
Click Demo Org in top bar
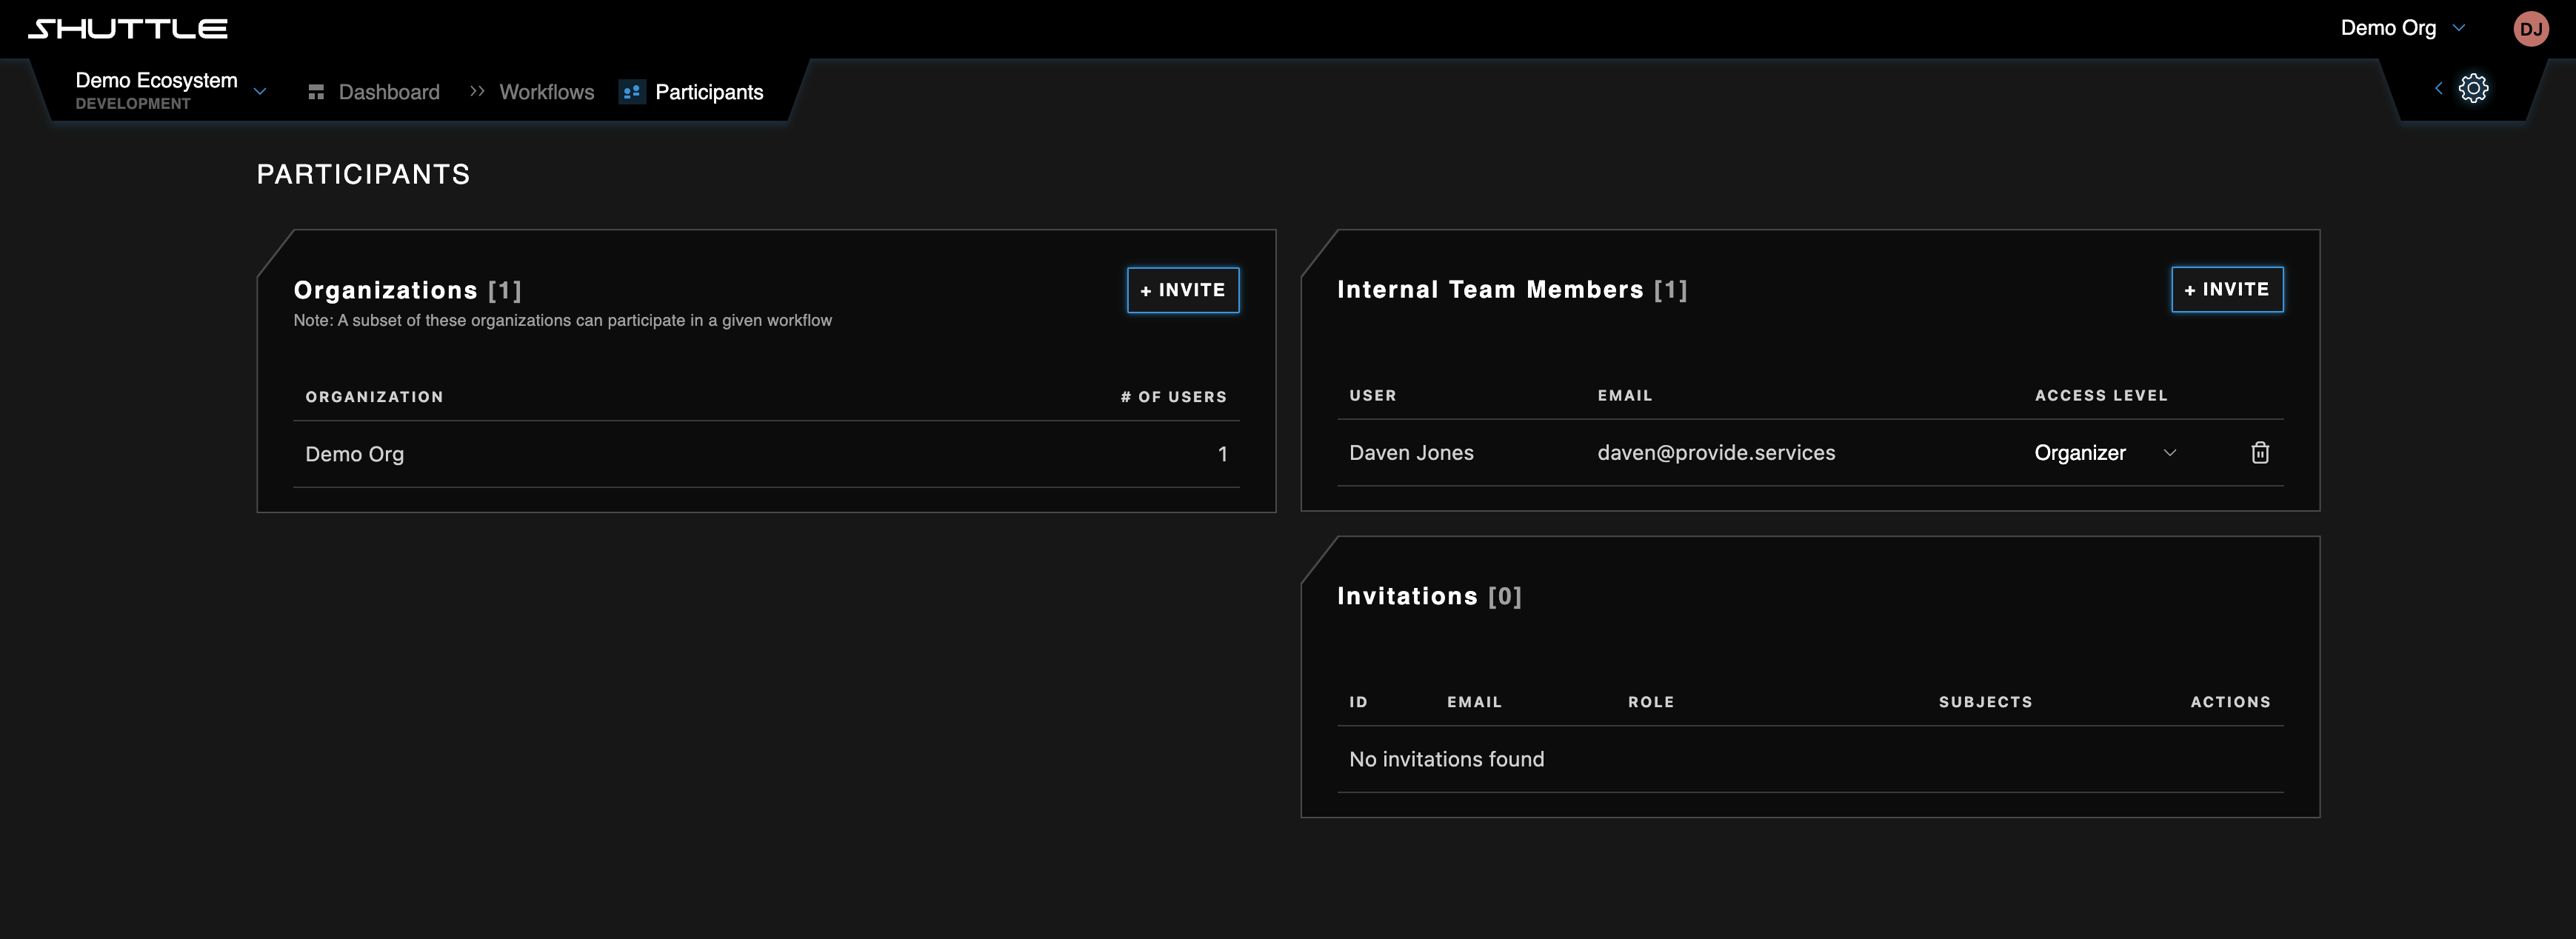(2388, 28)
